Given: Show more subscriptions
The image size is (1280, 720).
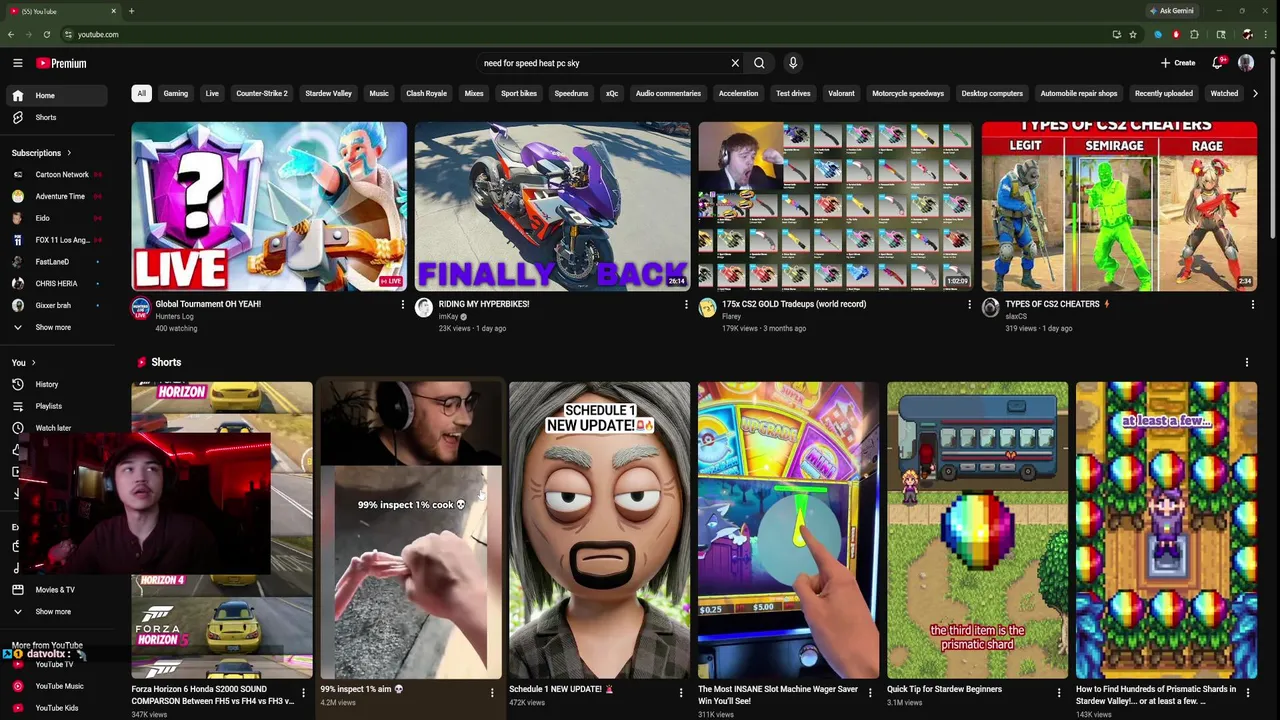Looking at the screenshot, I should point(56,328).
